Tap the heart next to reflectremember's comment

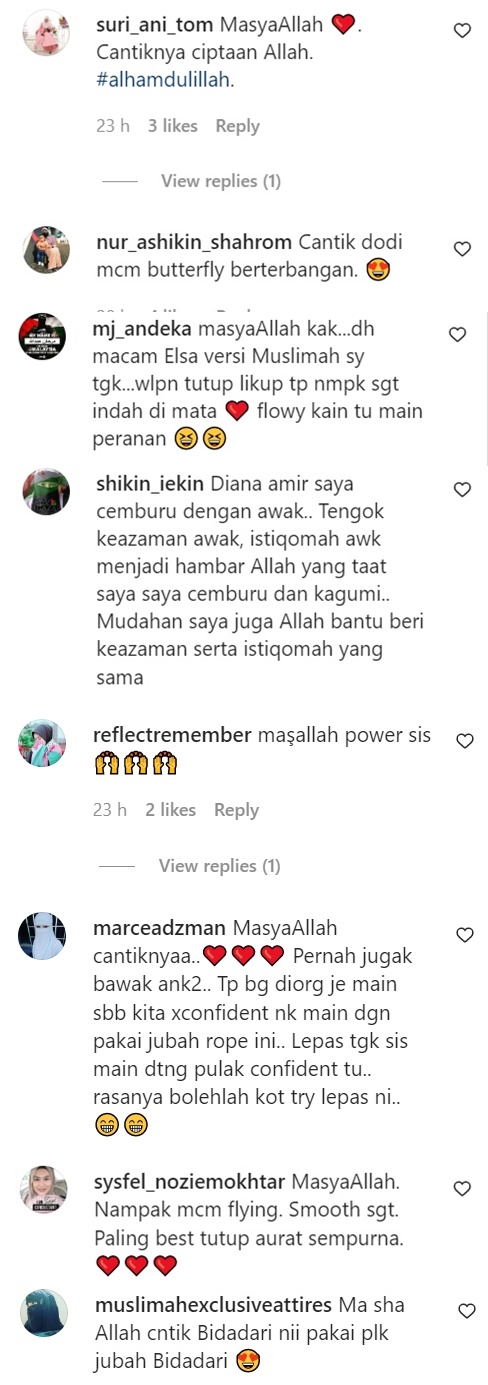tap(464, 741)
